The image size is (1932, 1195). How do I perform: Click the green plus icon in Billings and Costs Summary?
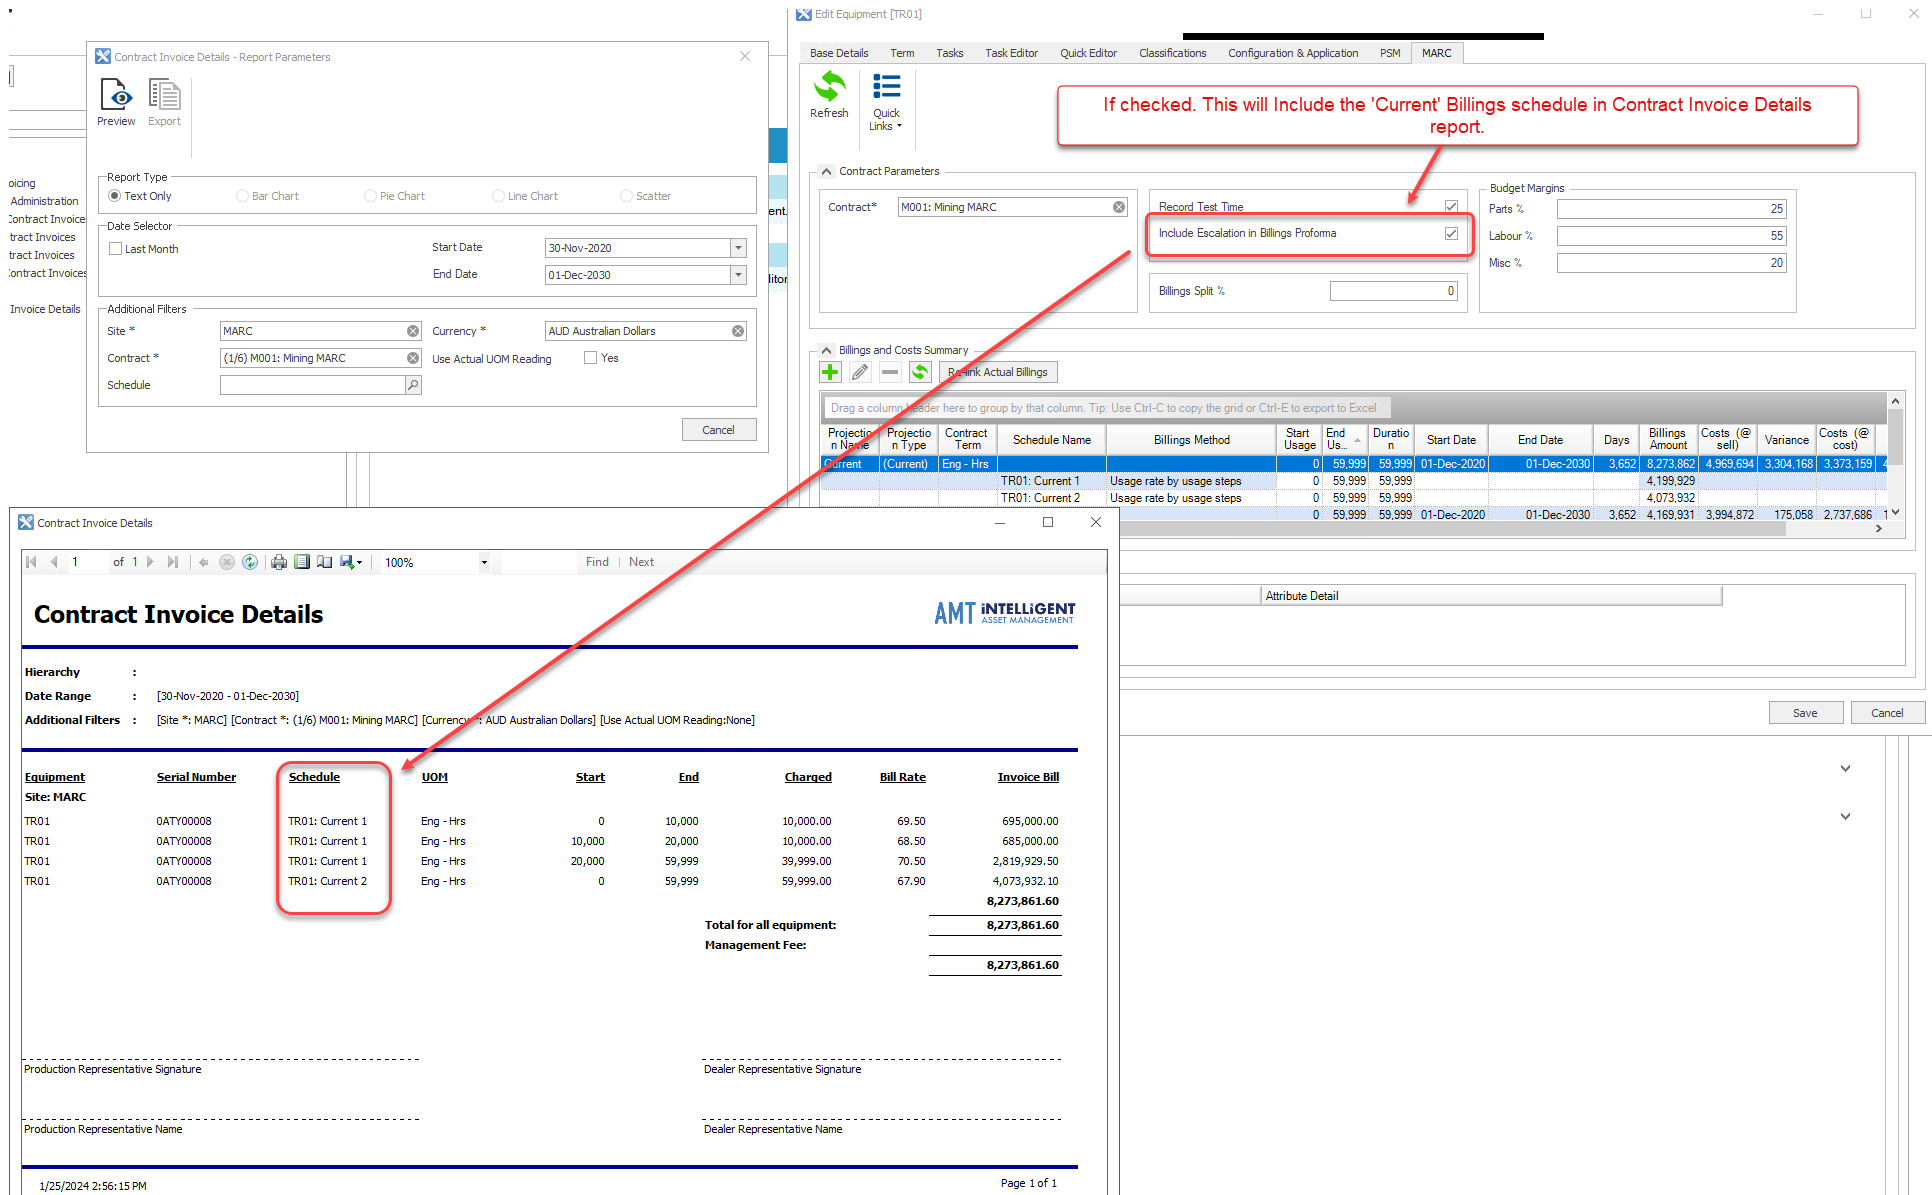(830, 371)
